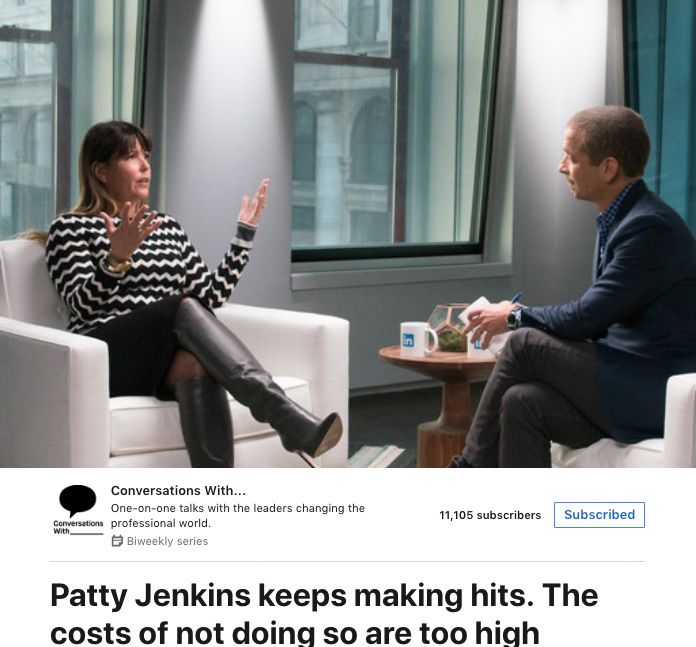The width and height of the screenshot is (696, 647).
Task: Click the interviewer's wristwatch
Action: (x=513, y=318)
